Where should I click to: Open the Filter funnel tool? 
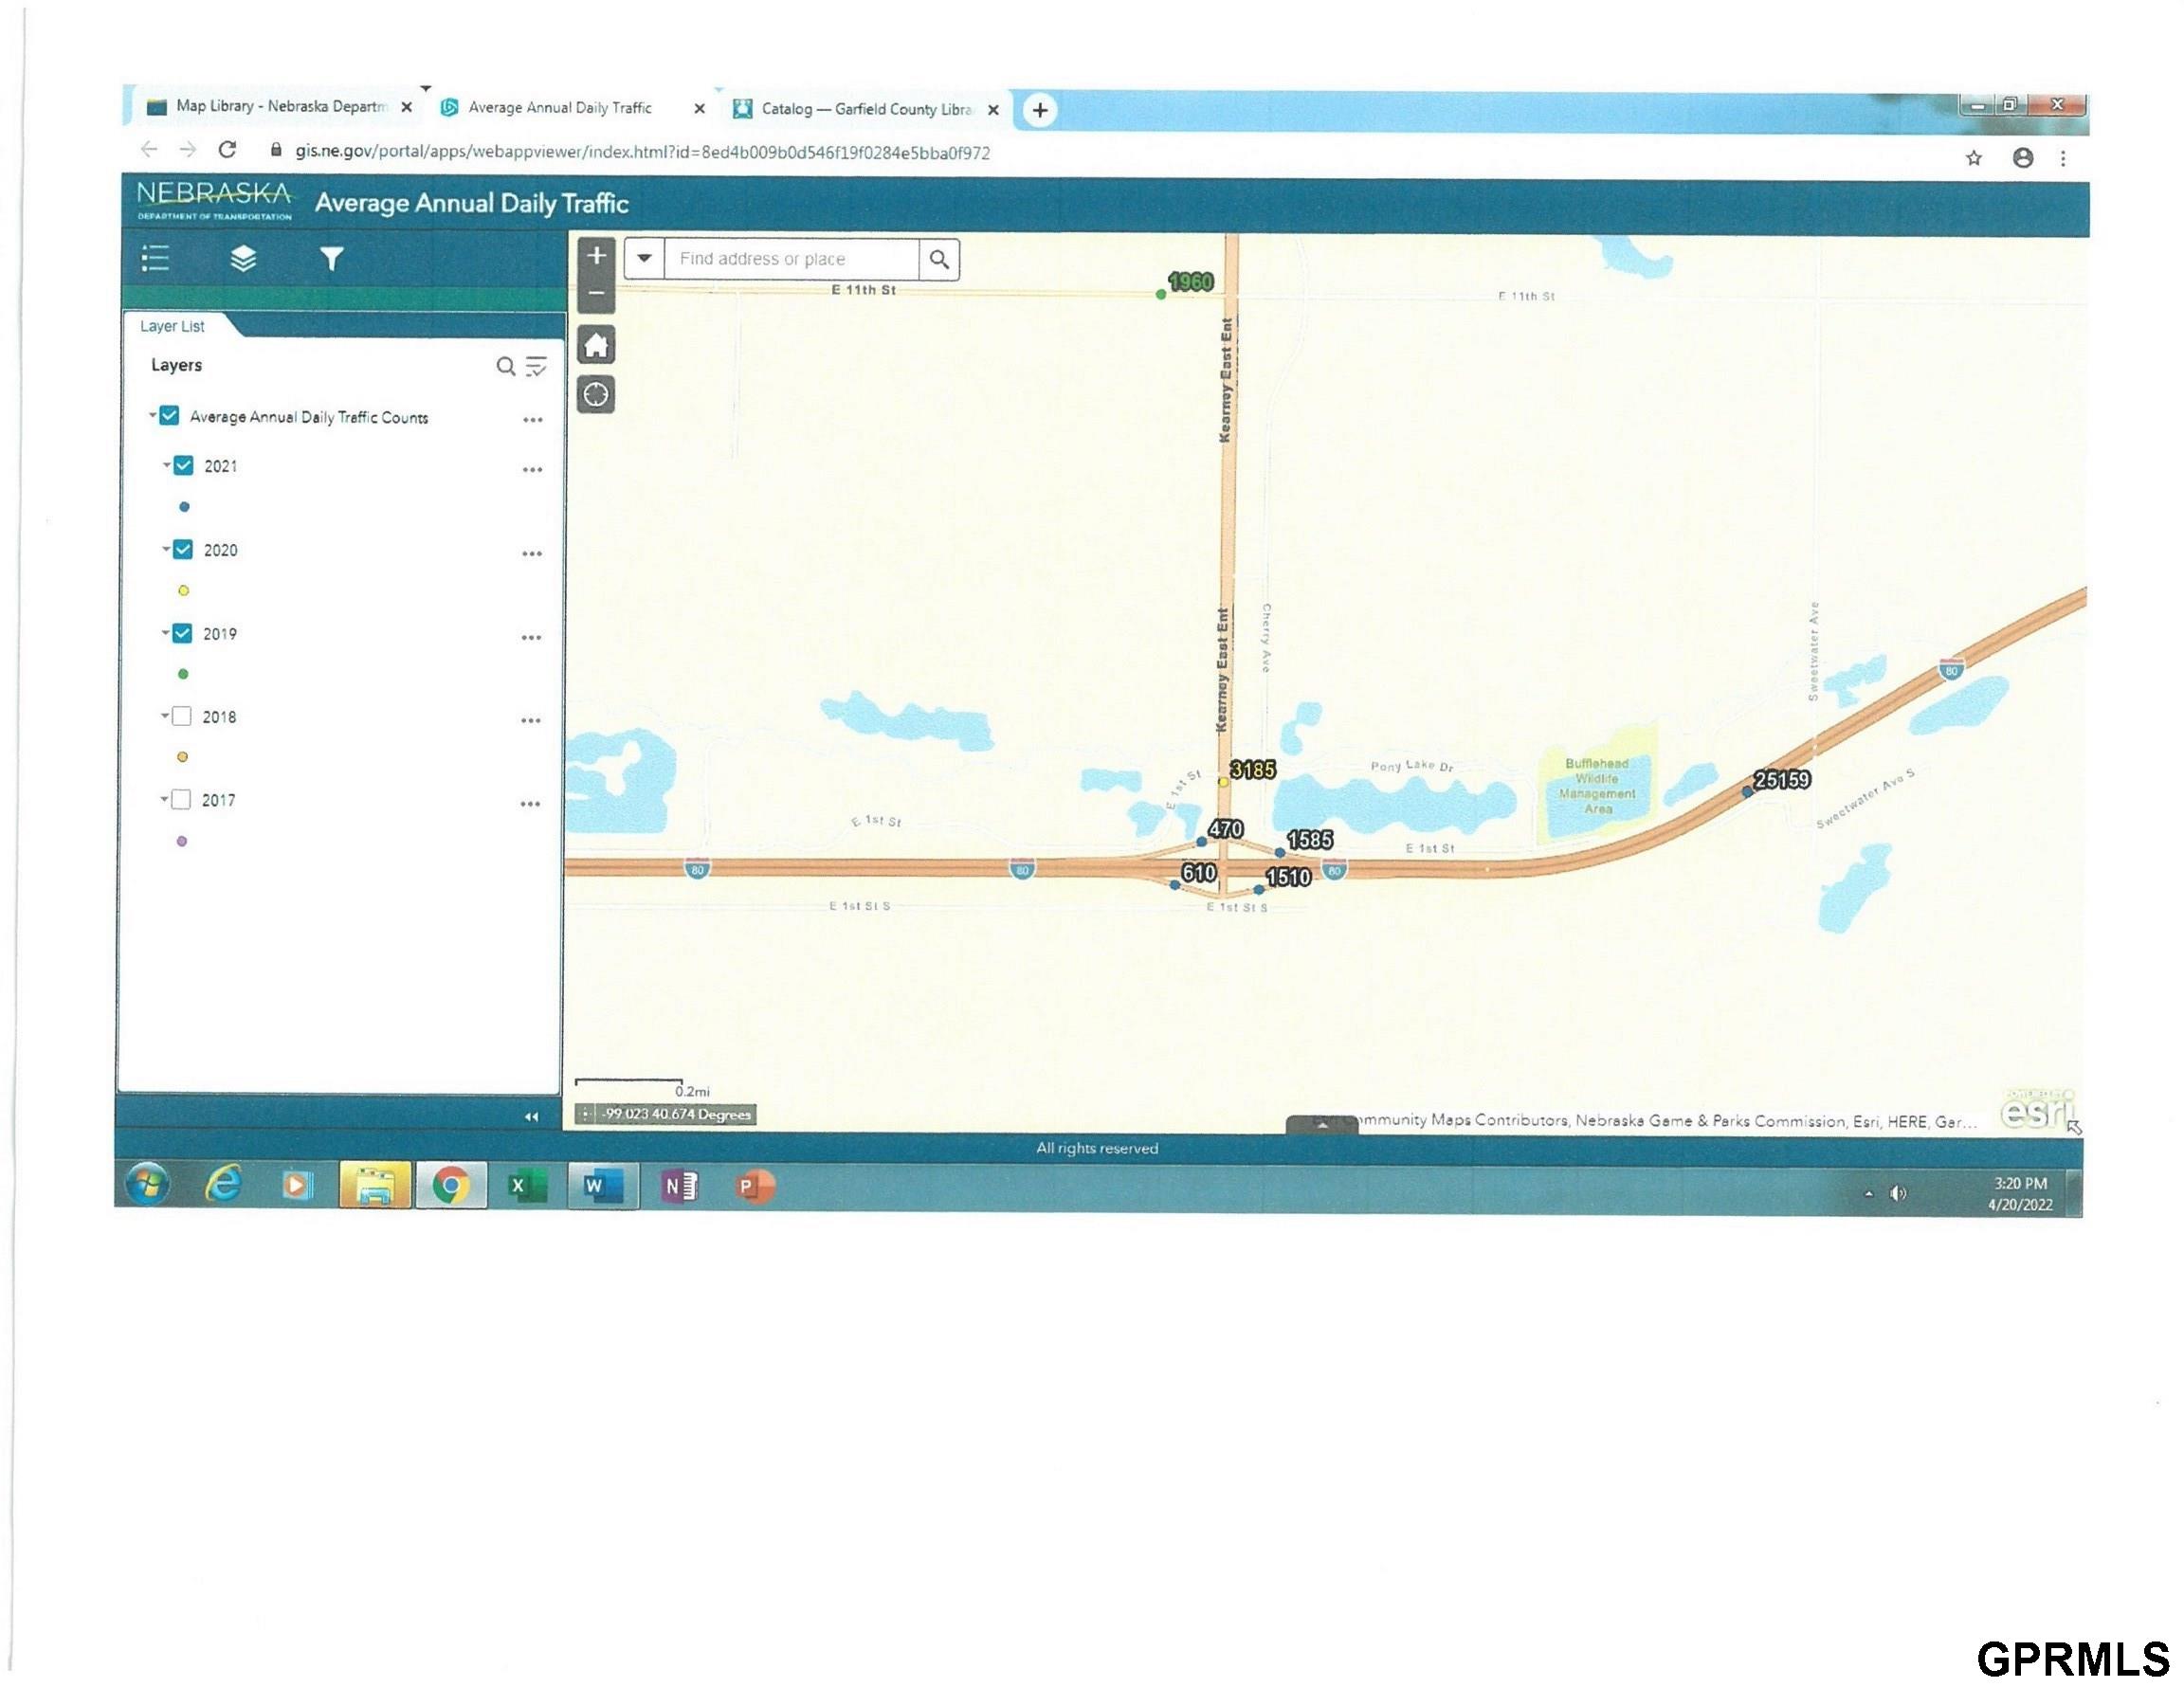[331, 259]
